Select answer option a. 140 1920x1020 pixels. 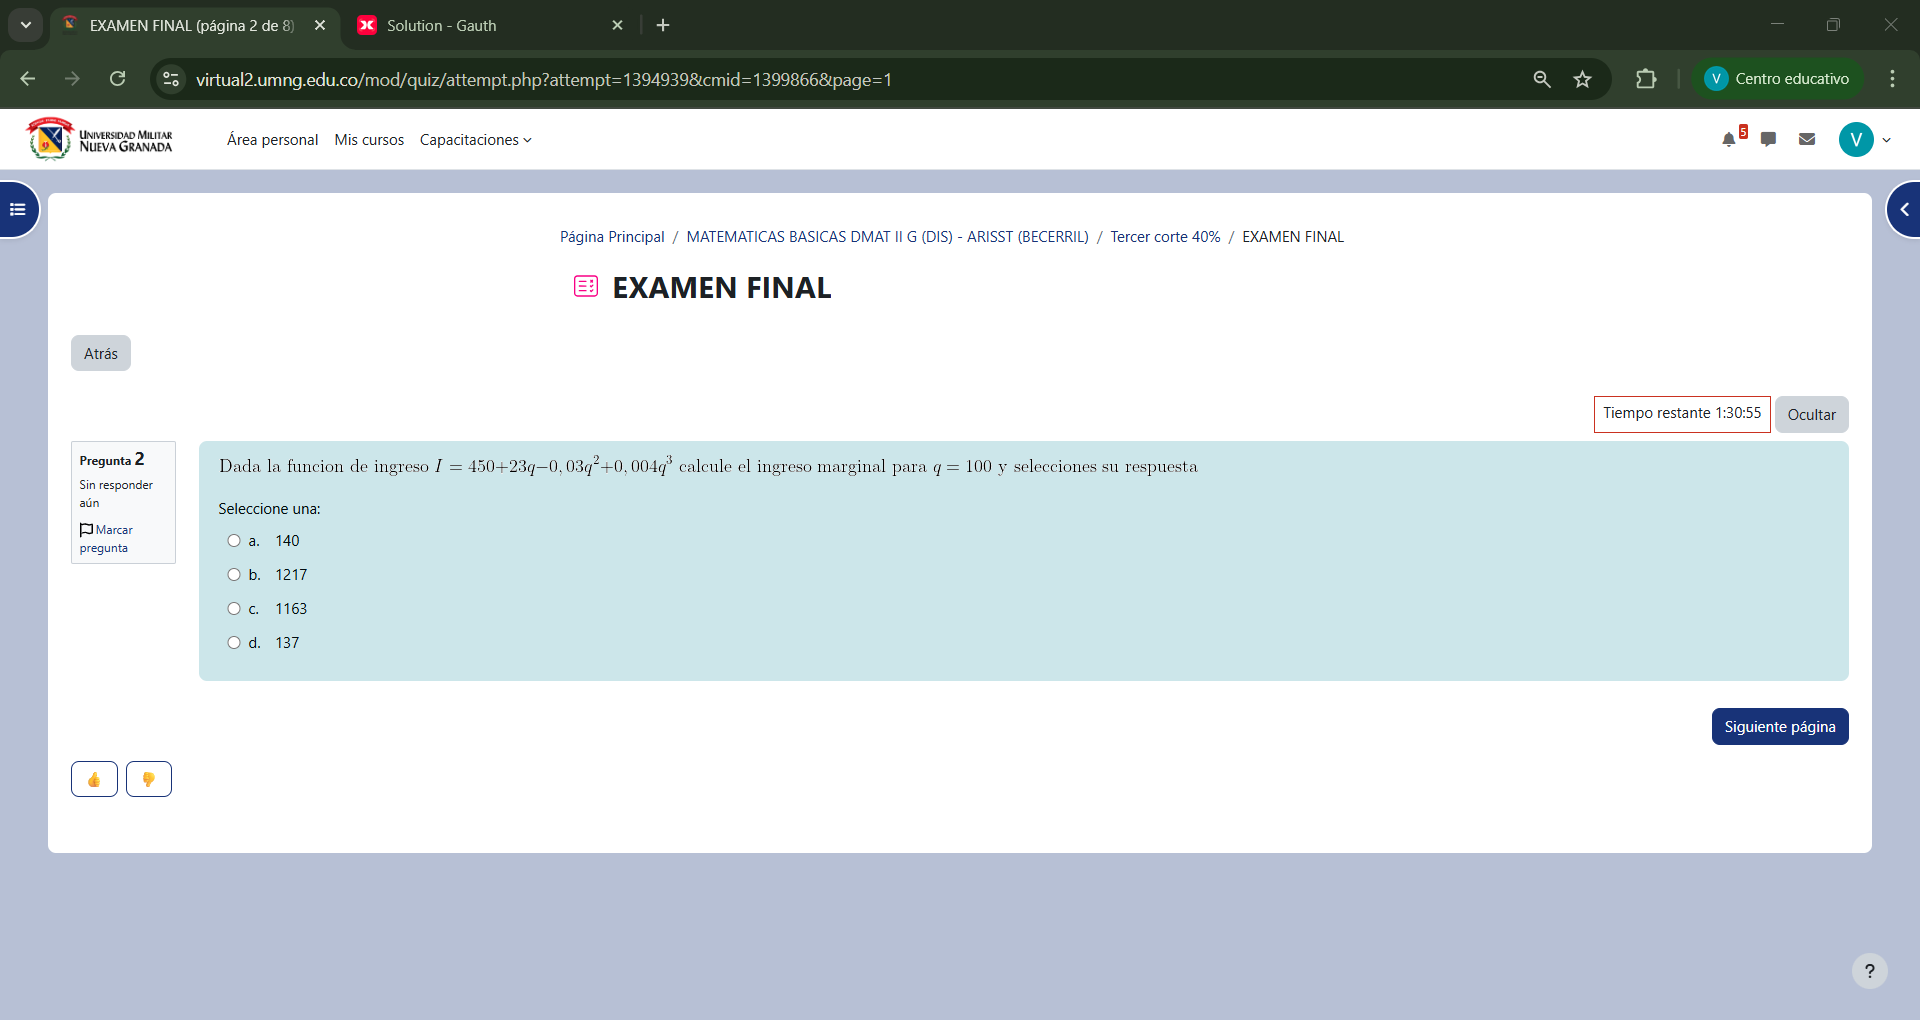[234, 541]
